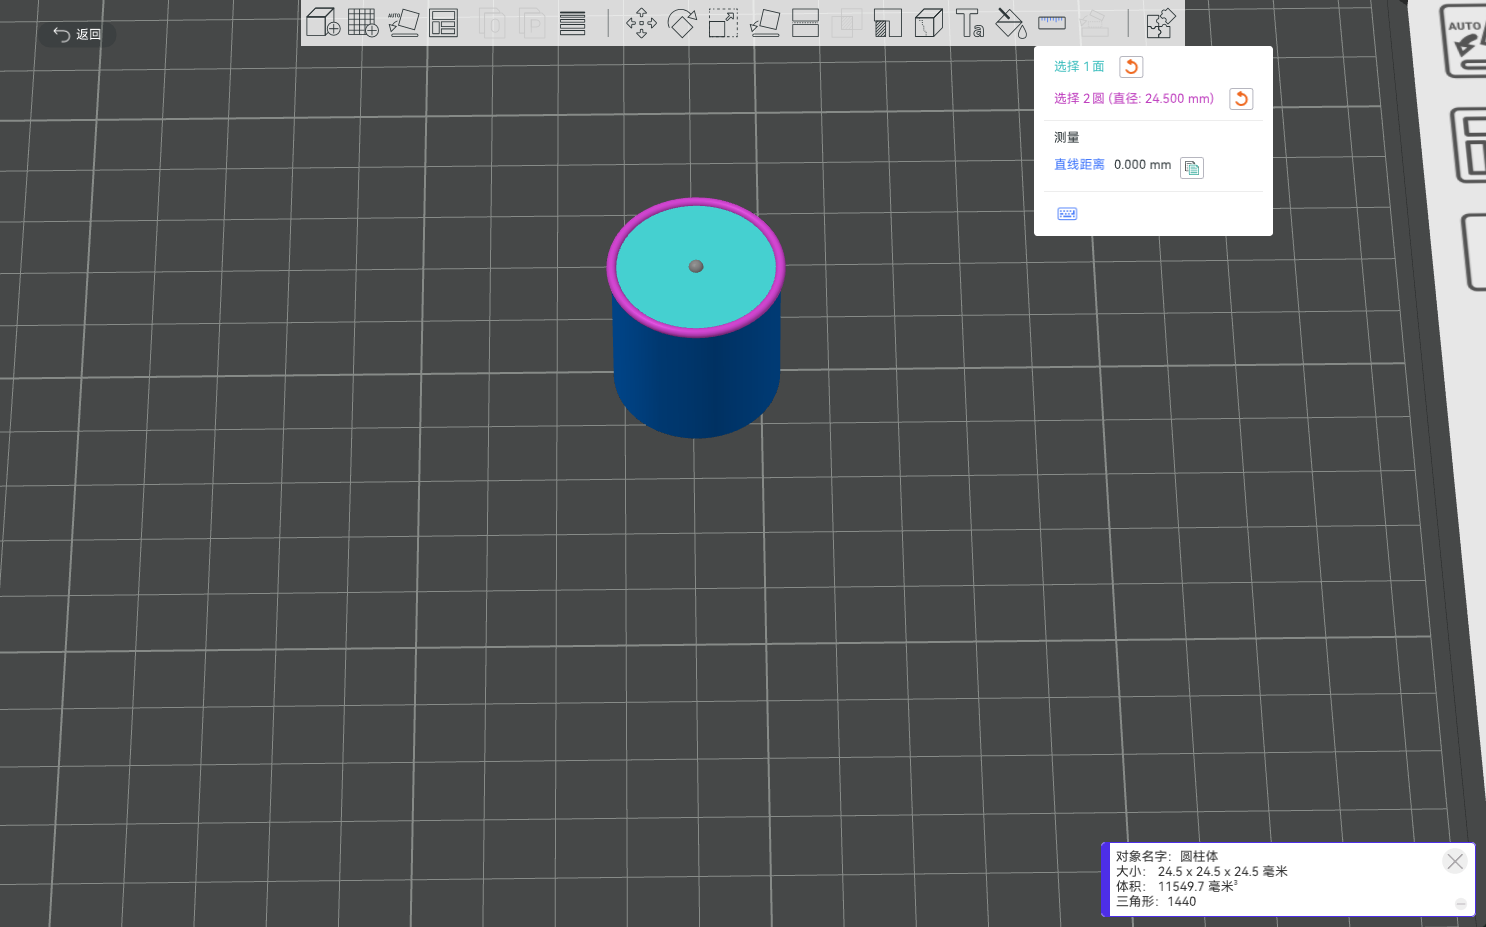Click the 返回 back button

point(78,35)
